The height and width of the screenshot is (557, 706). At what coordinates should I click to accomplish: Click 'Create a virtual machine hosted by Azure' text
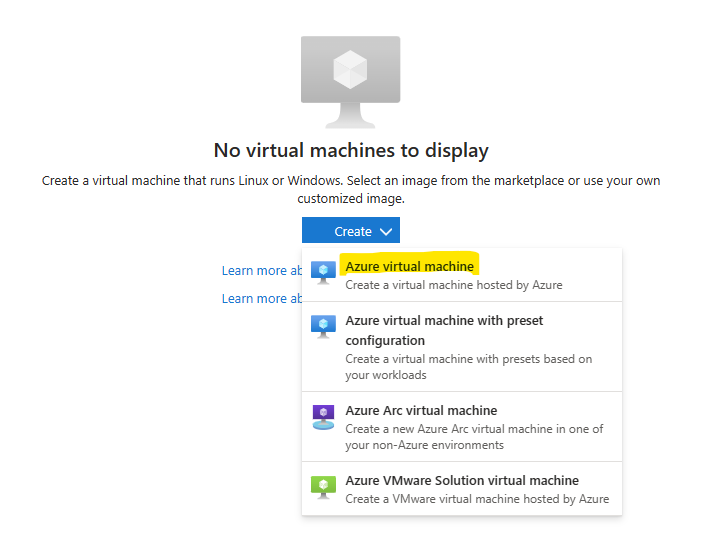click(454, 285)
